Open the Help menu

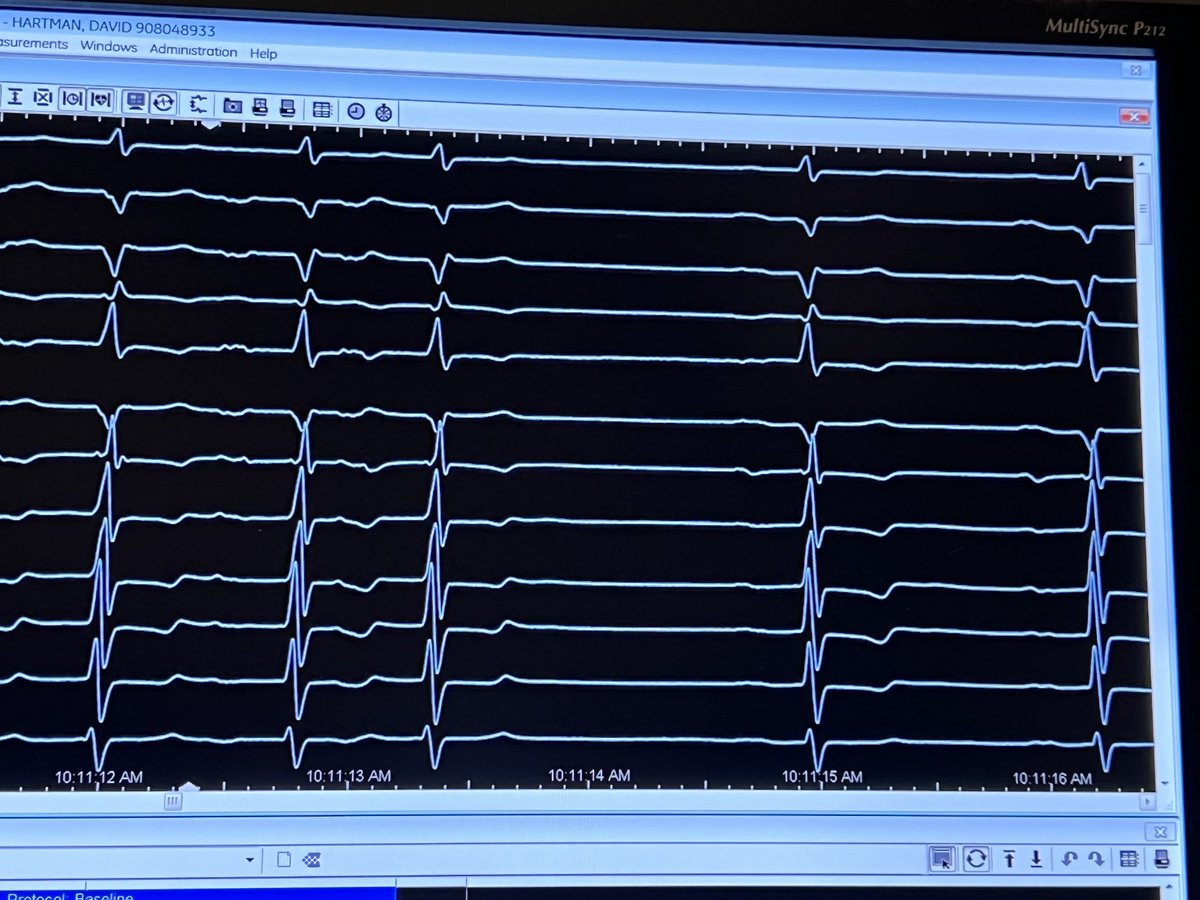(x=264, y=54)
